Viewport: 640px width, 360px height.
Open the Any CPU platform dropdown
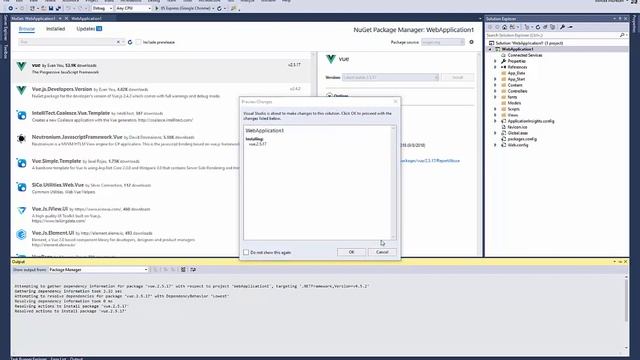coord(133,8)
